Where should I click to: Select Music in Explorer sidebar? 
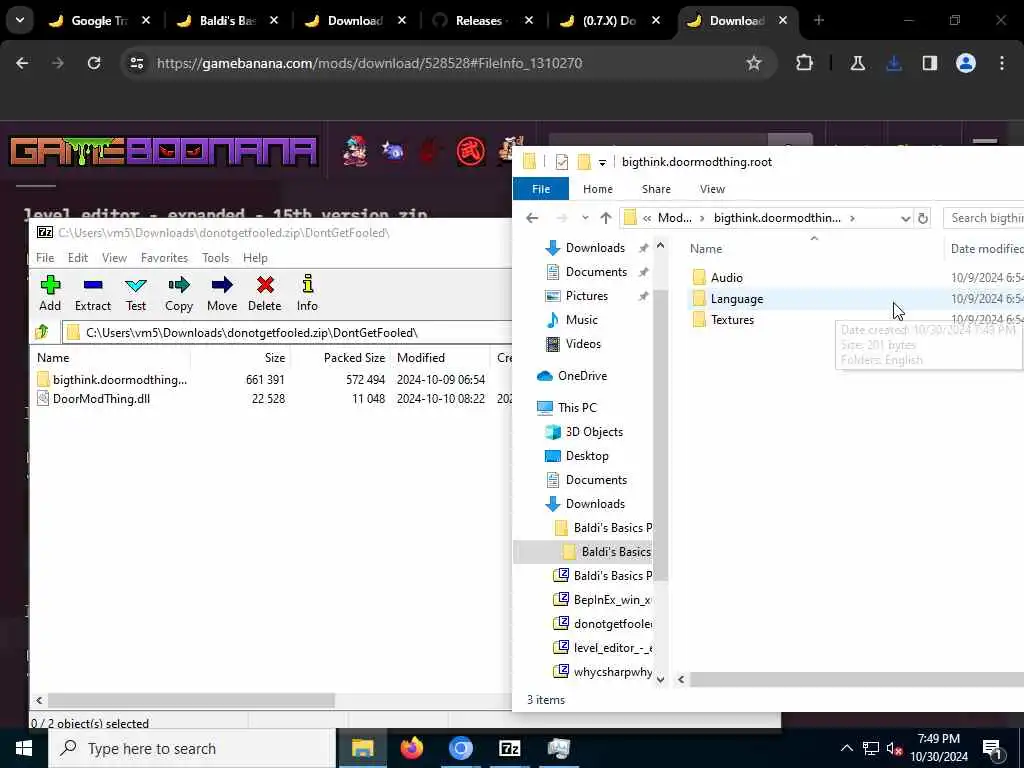point(581,319)
